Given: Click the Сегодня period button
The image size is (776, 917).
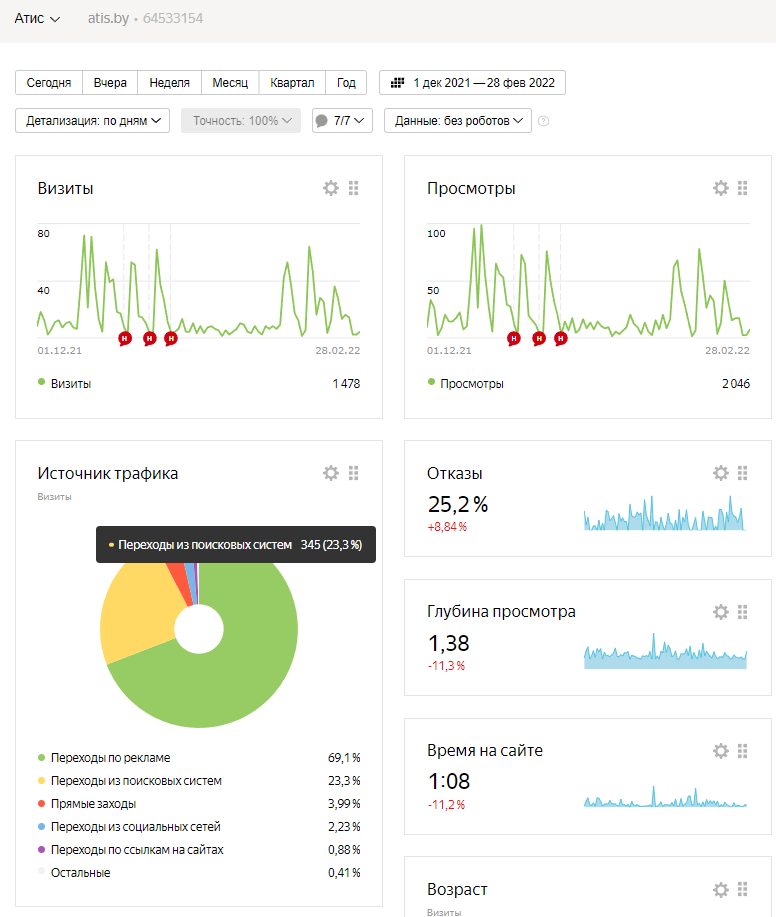Looking at the screenshot, I should click(x=49, y=83).
